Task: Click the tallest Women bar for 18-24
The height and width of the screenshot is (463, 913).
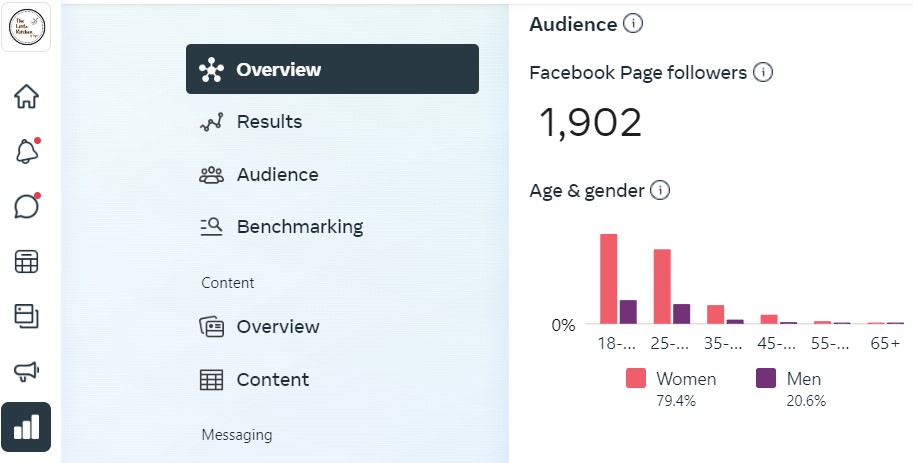Action: 608,278
